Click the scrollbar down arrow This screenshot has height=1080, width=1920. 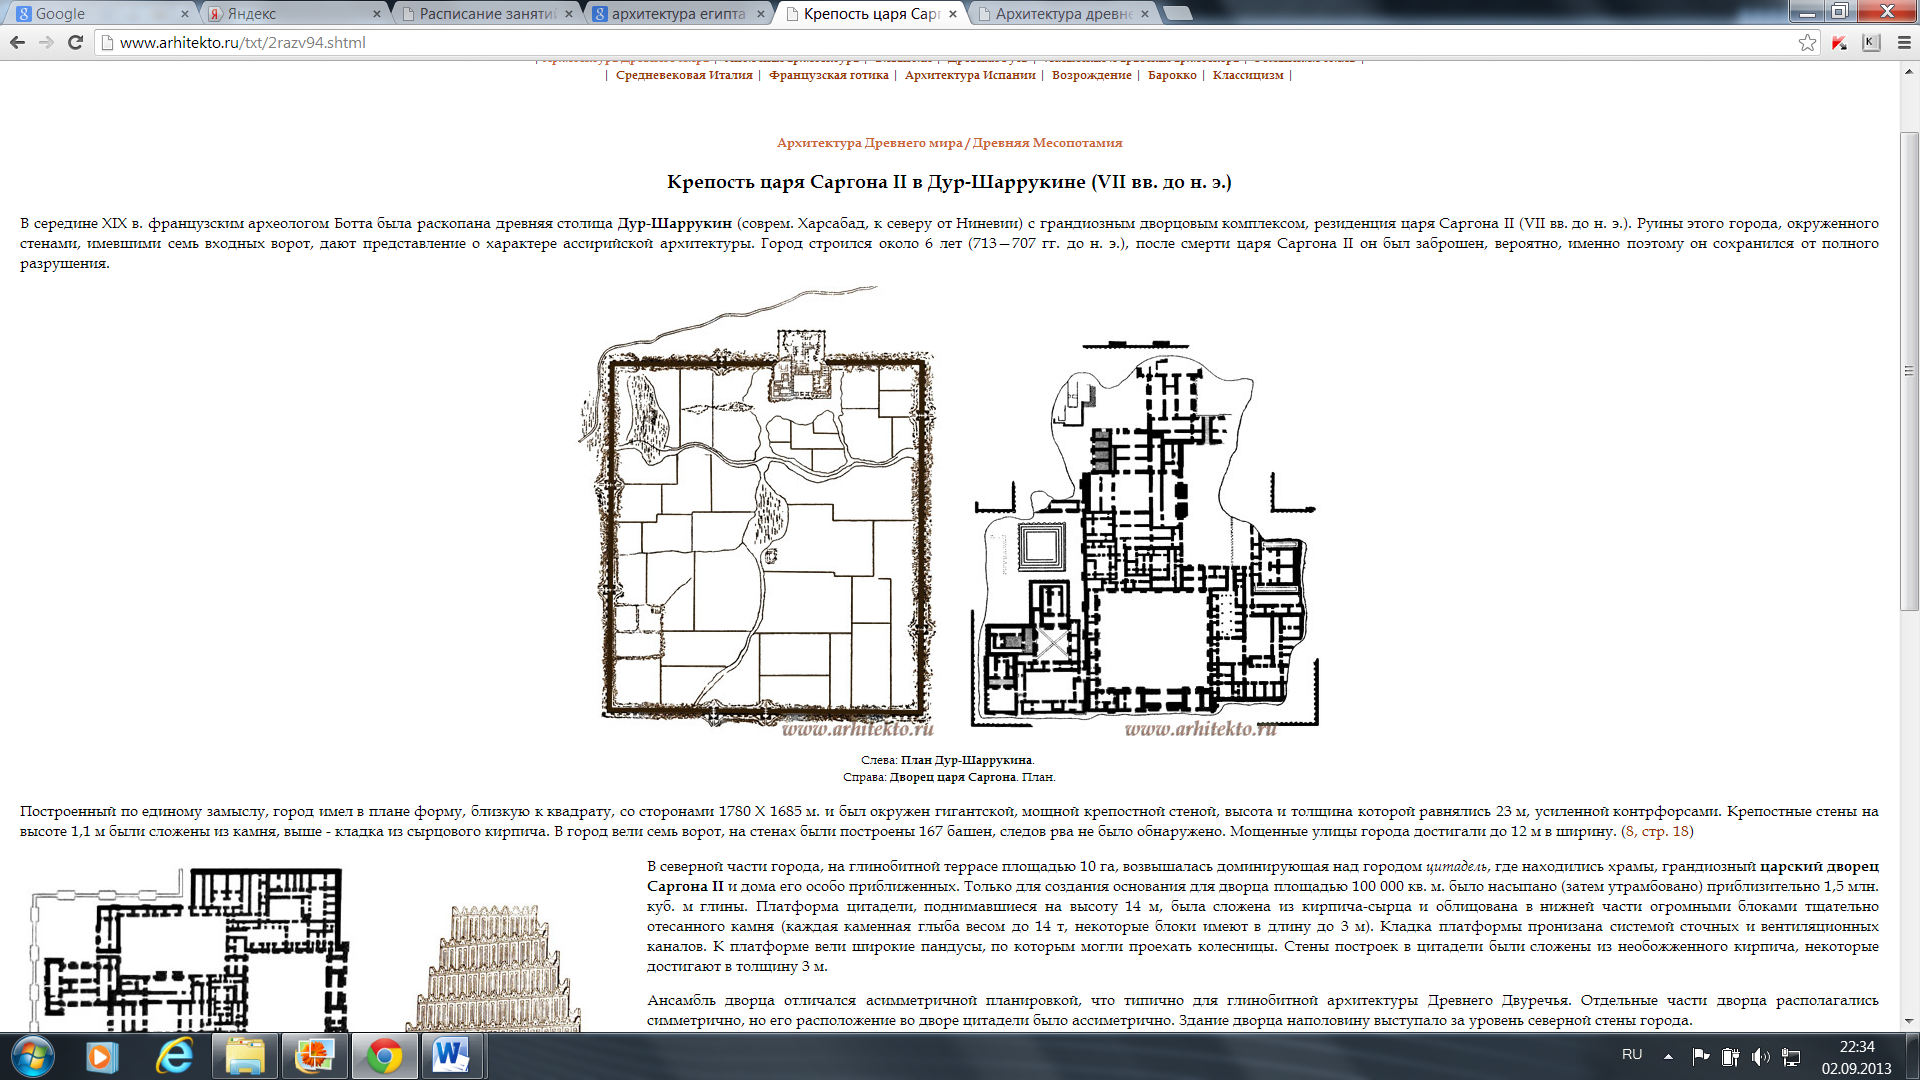click(1909, 1021)
